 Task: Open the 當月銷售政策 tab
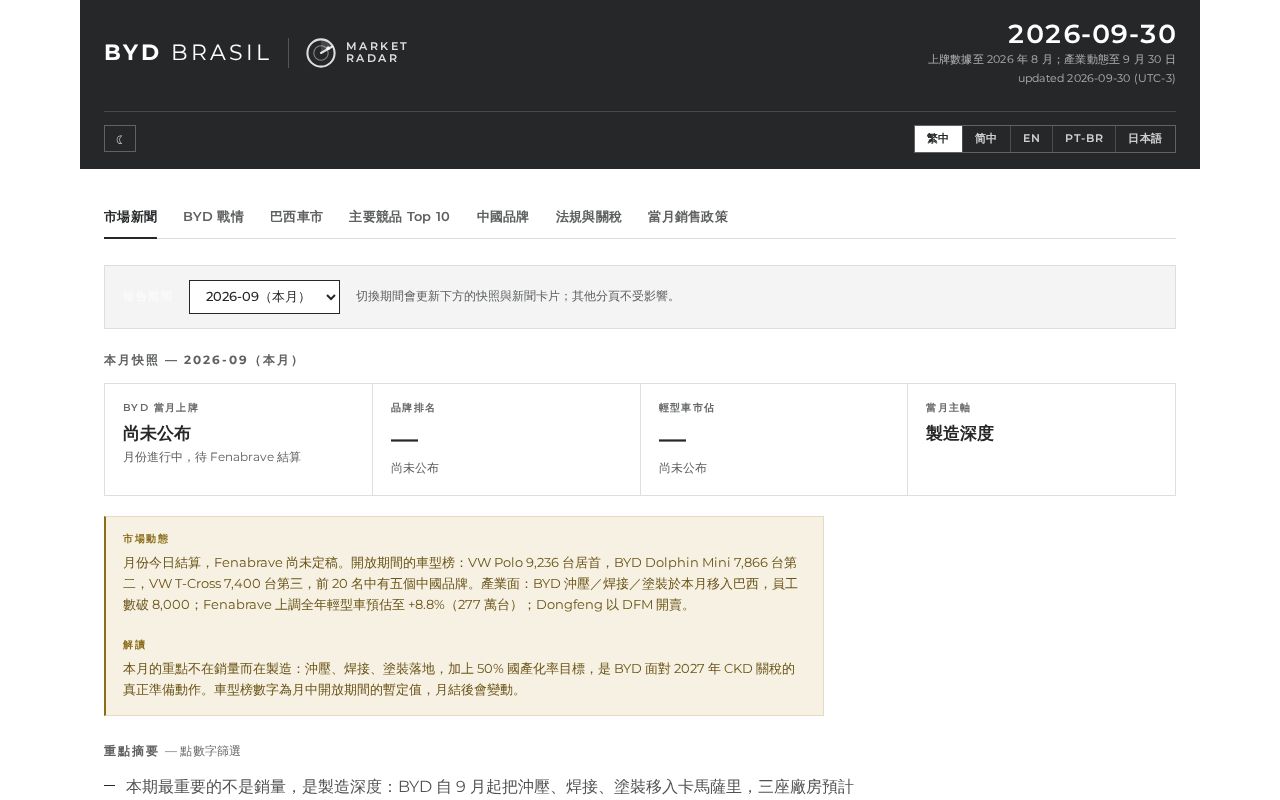tap(688, 217)
